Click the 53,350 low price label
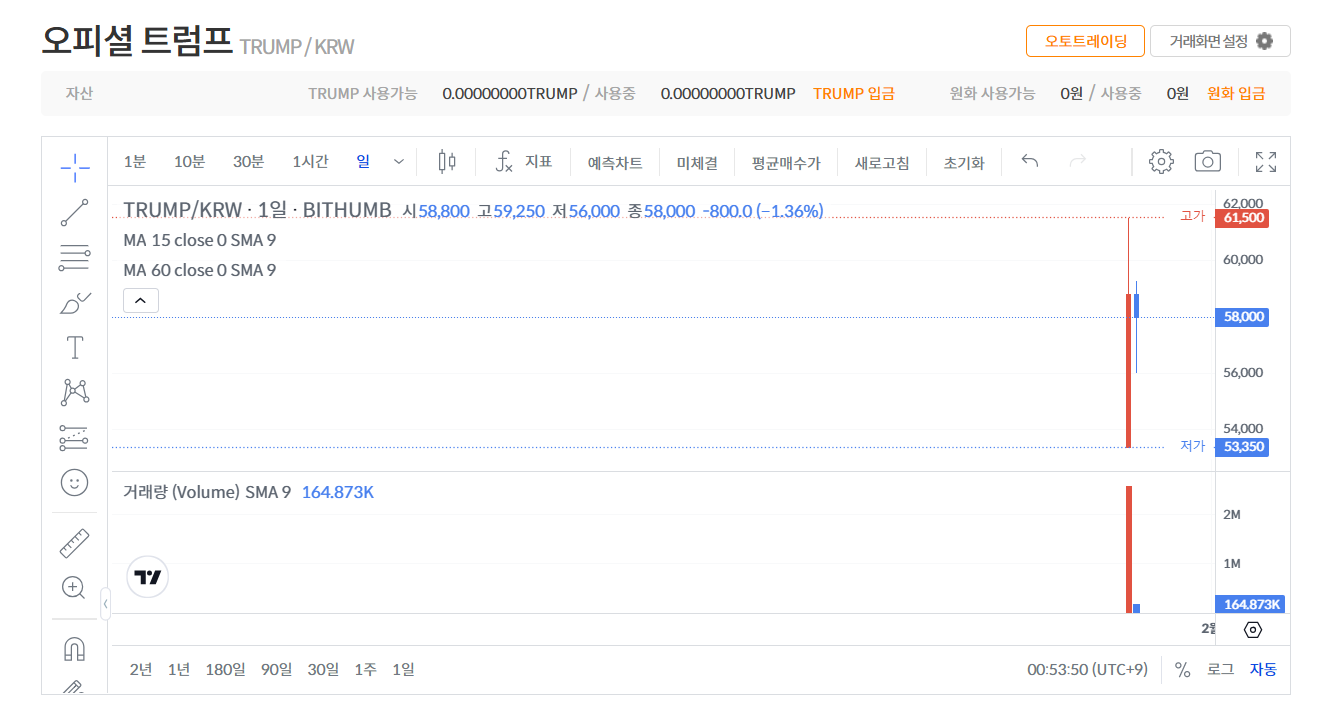The image size is (1330, 726). [1242, 447]
